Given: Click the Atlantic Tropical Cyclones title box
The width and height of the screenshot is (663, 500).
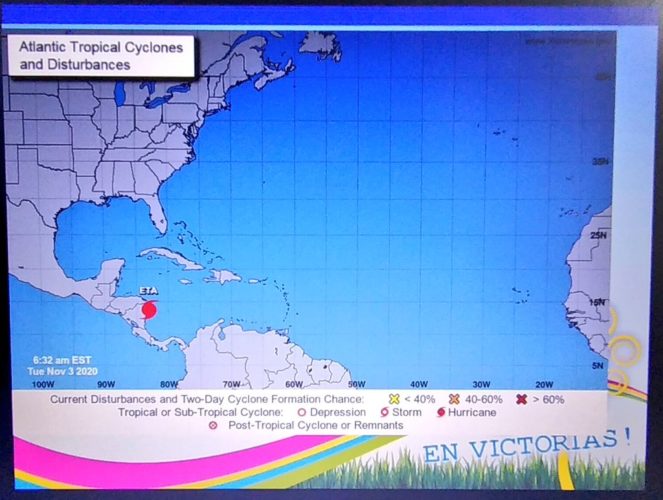Looking at the screenshot, I should coord(98,56).
